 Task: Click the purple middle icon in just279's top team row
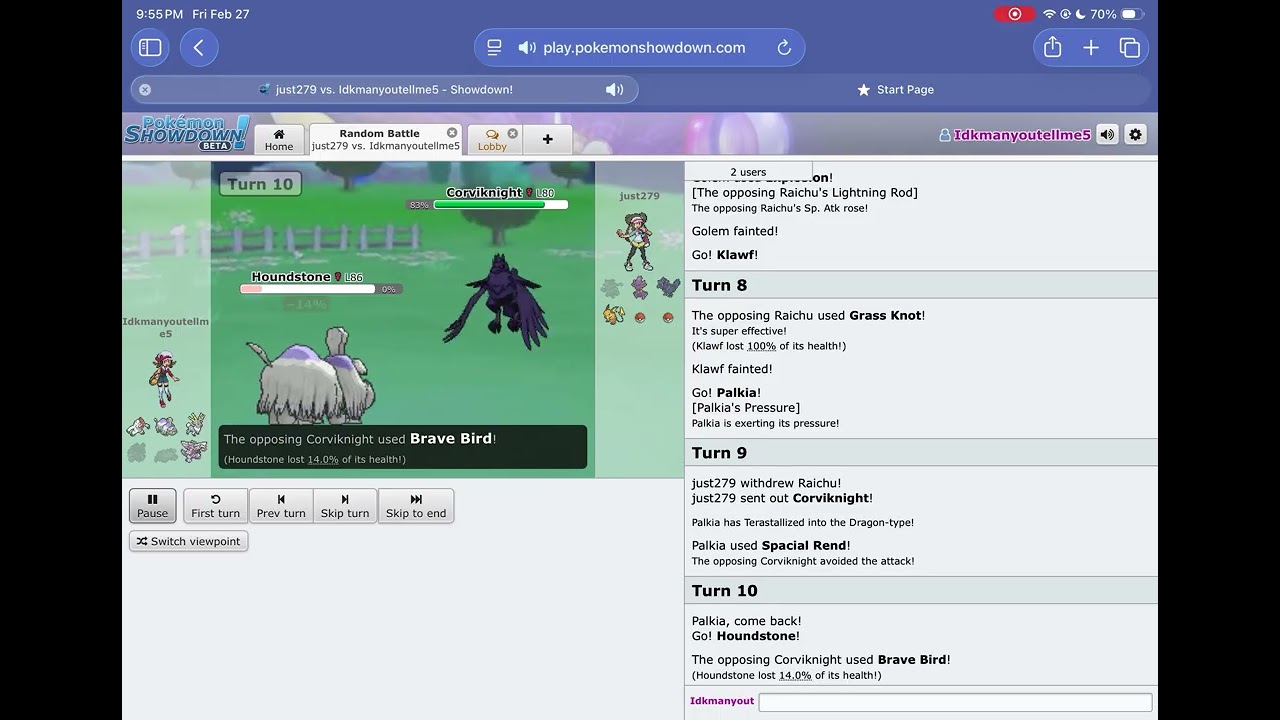pos(639,287)
